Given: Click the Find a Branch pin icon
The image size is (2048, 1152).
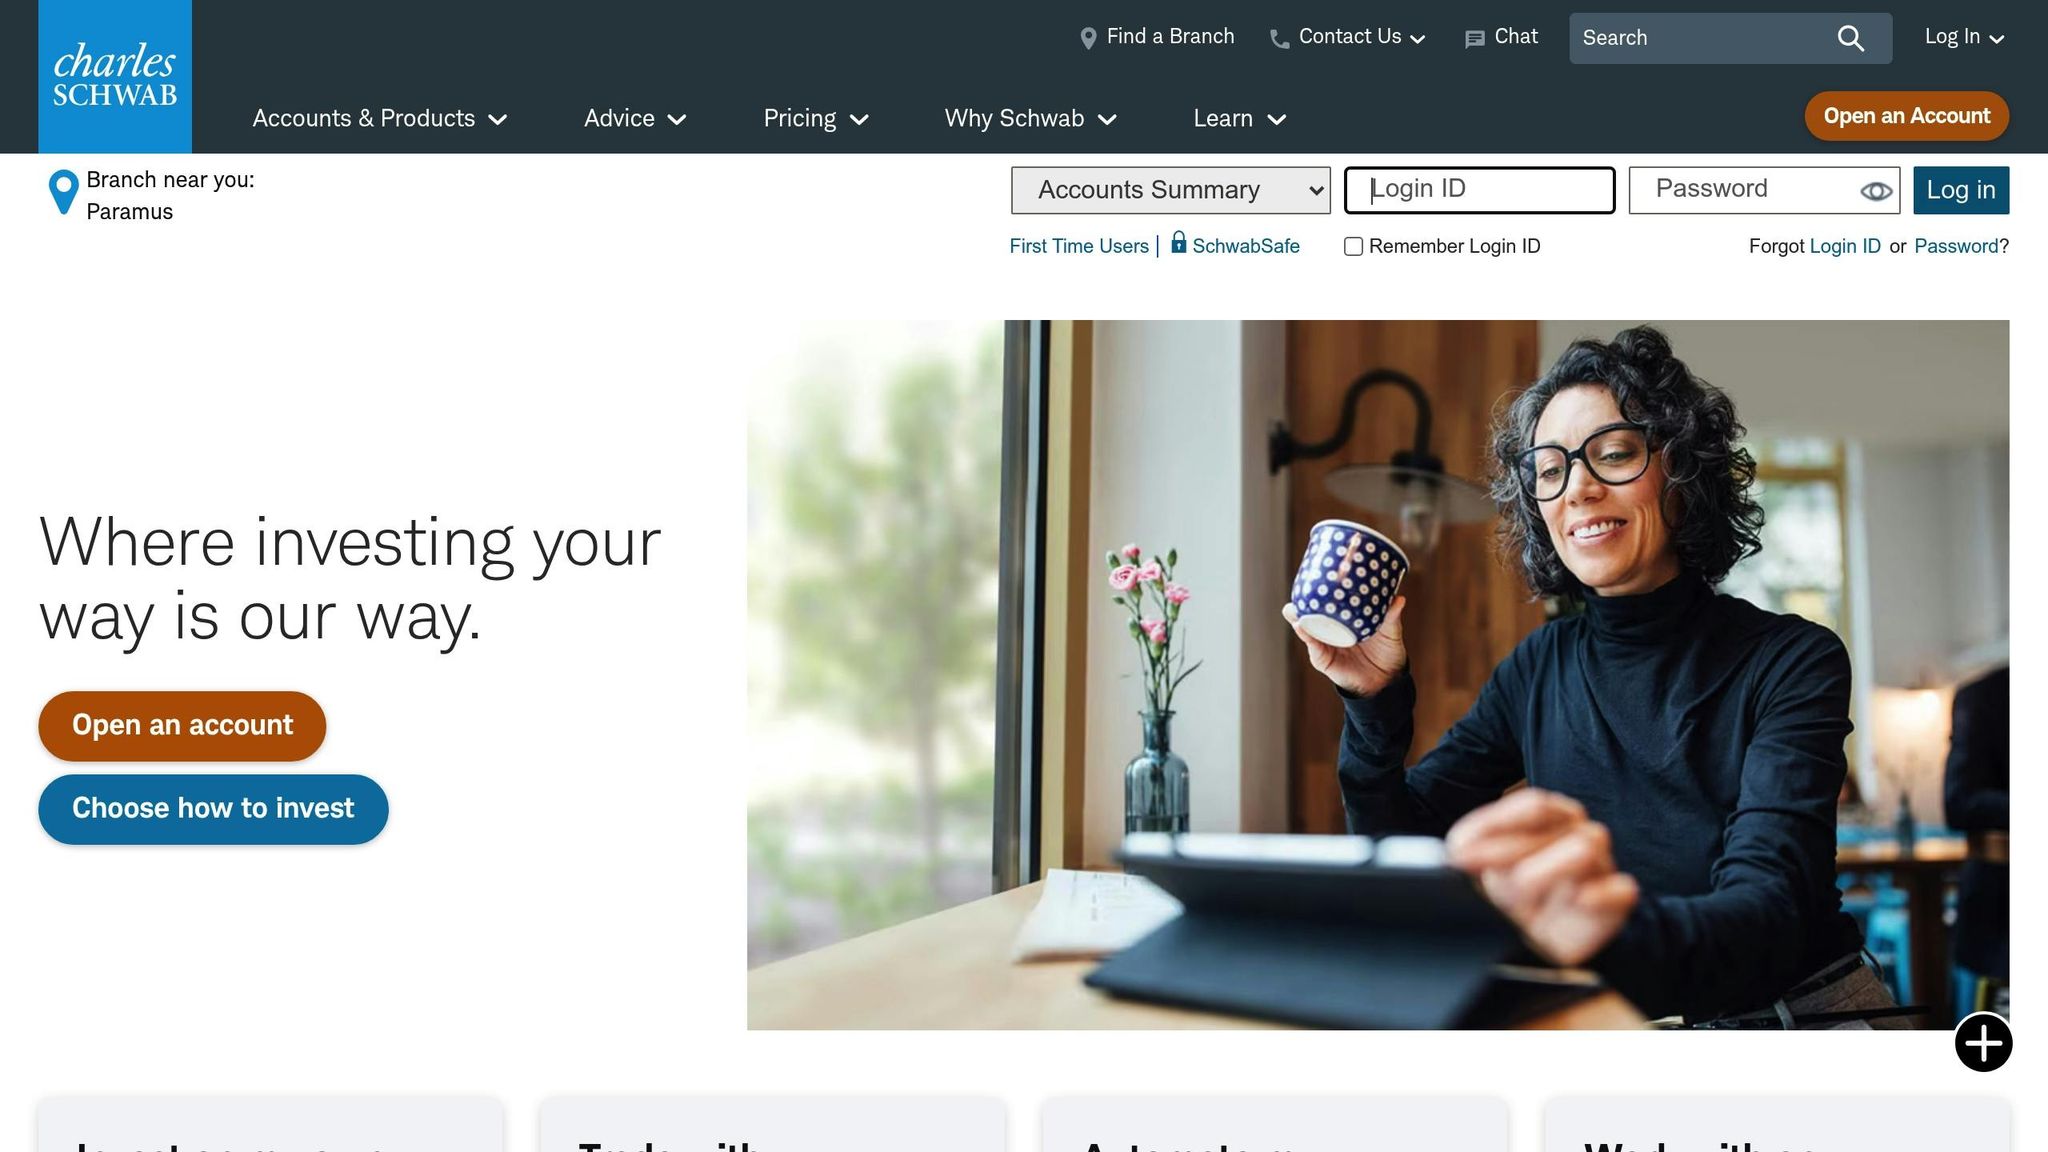Looking at the screenshot, I should [1088, 38].
